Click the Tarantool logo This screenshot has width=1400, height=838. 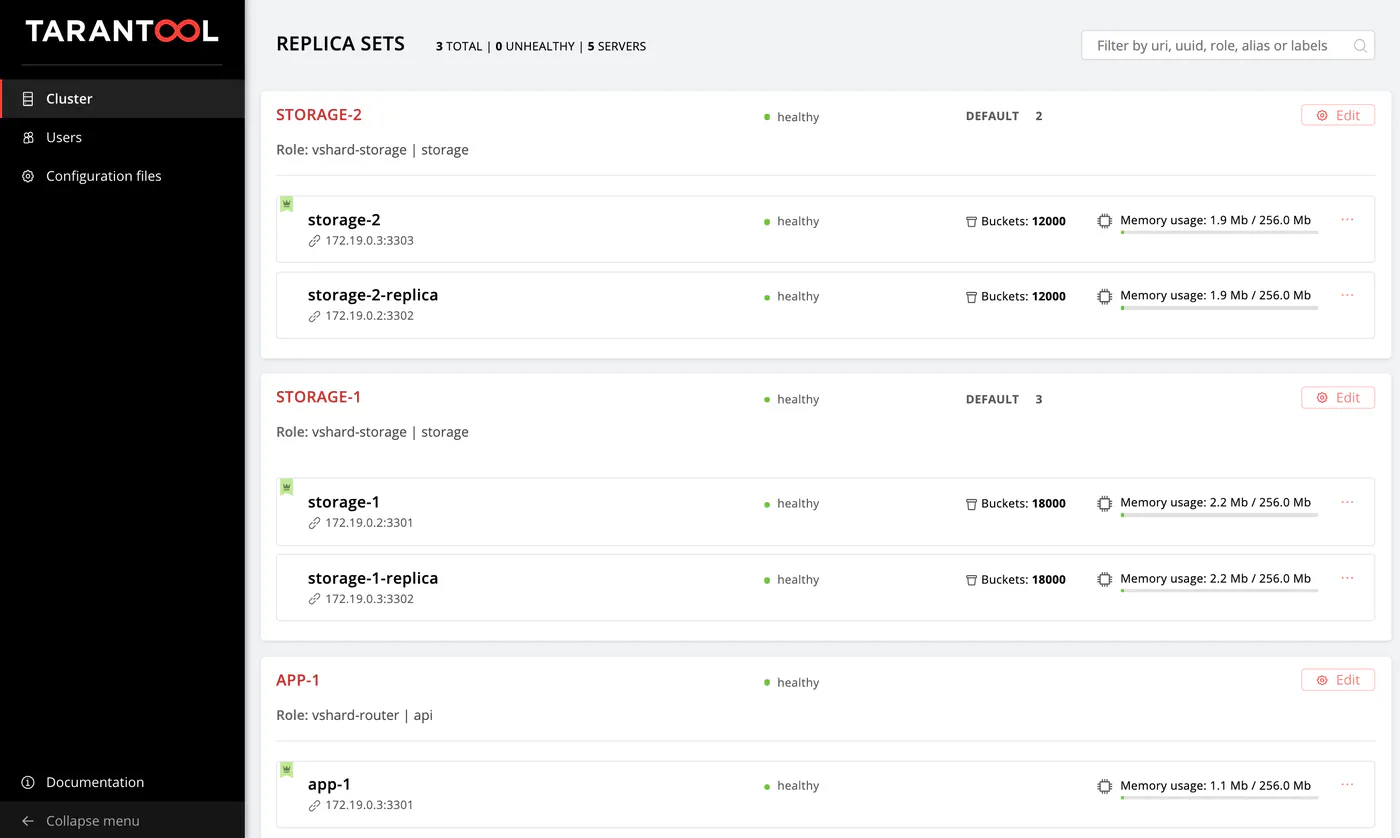(x=122, y=32)
